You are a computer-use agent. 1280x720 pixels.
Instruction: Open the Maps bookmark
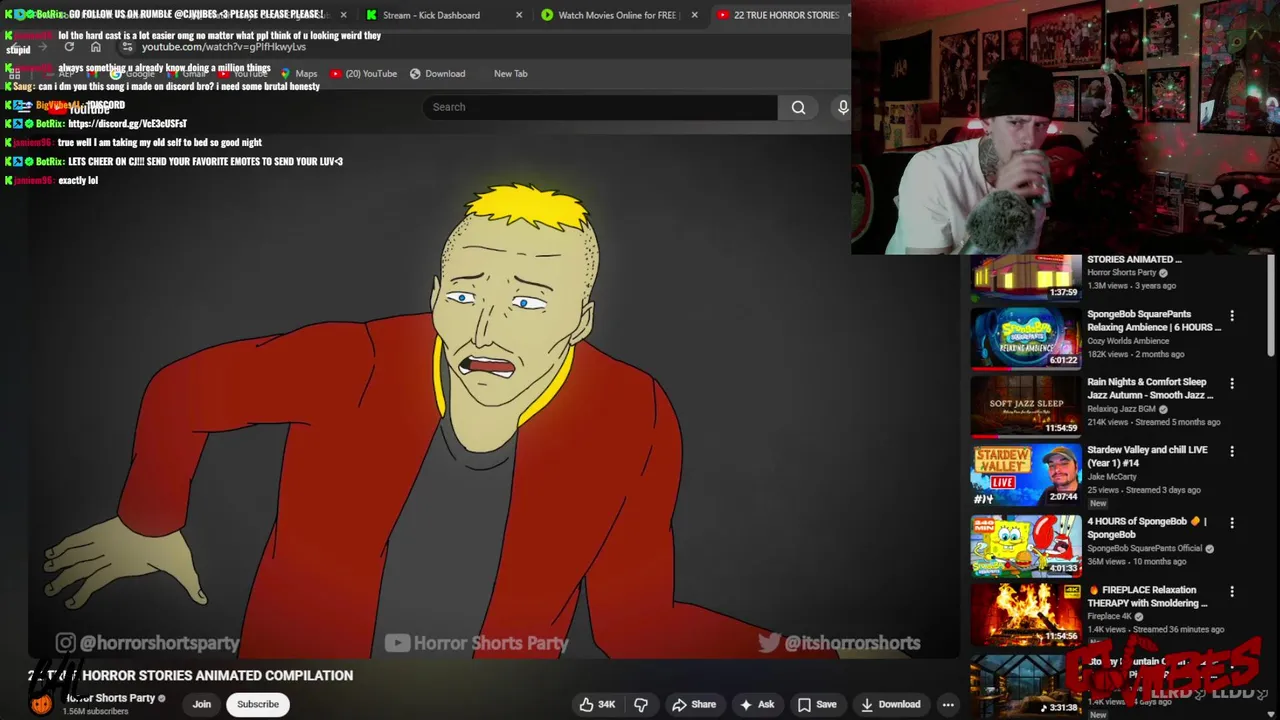tap(299, 73)
